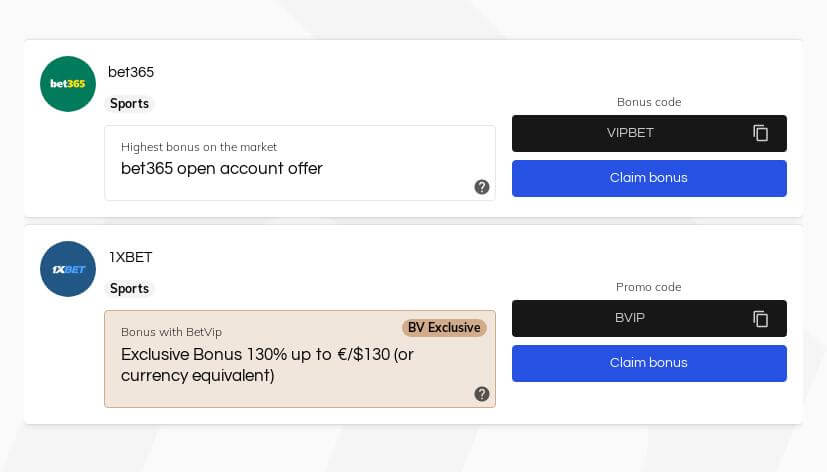
Task: Claim bonus for bet365
Action: point(649,178)
